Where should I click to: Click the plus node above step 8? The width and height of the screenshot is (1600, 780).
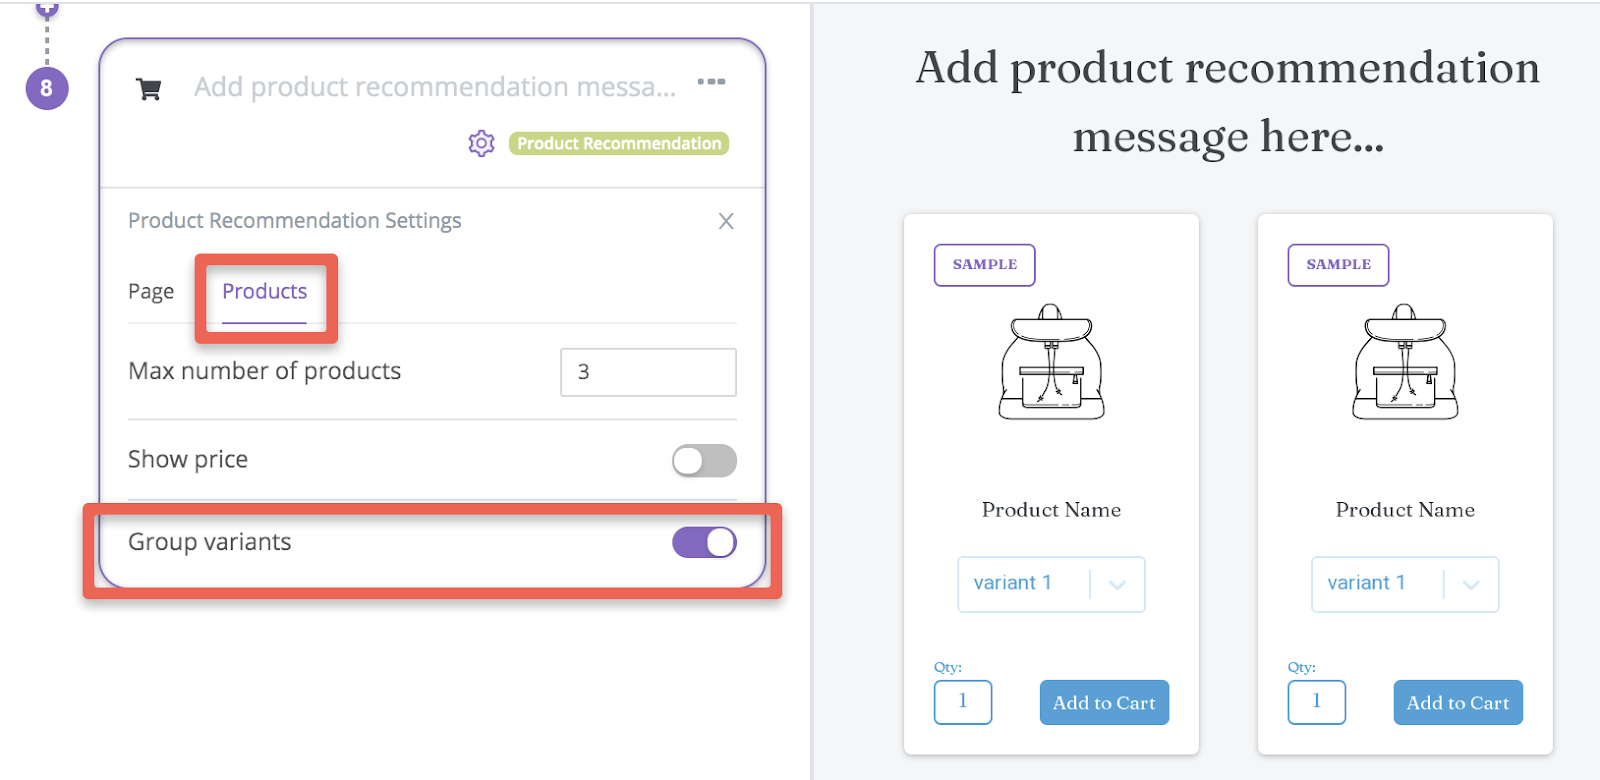coord(47,9)
